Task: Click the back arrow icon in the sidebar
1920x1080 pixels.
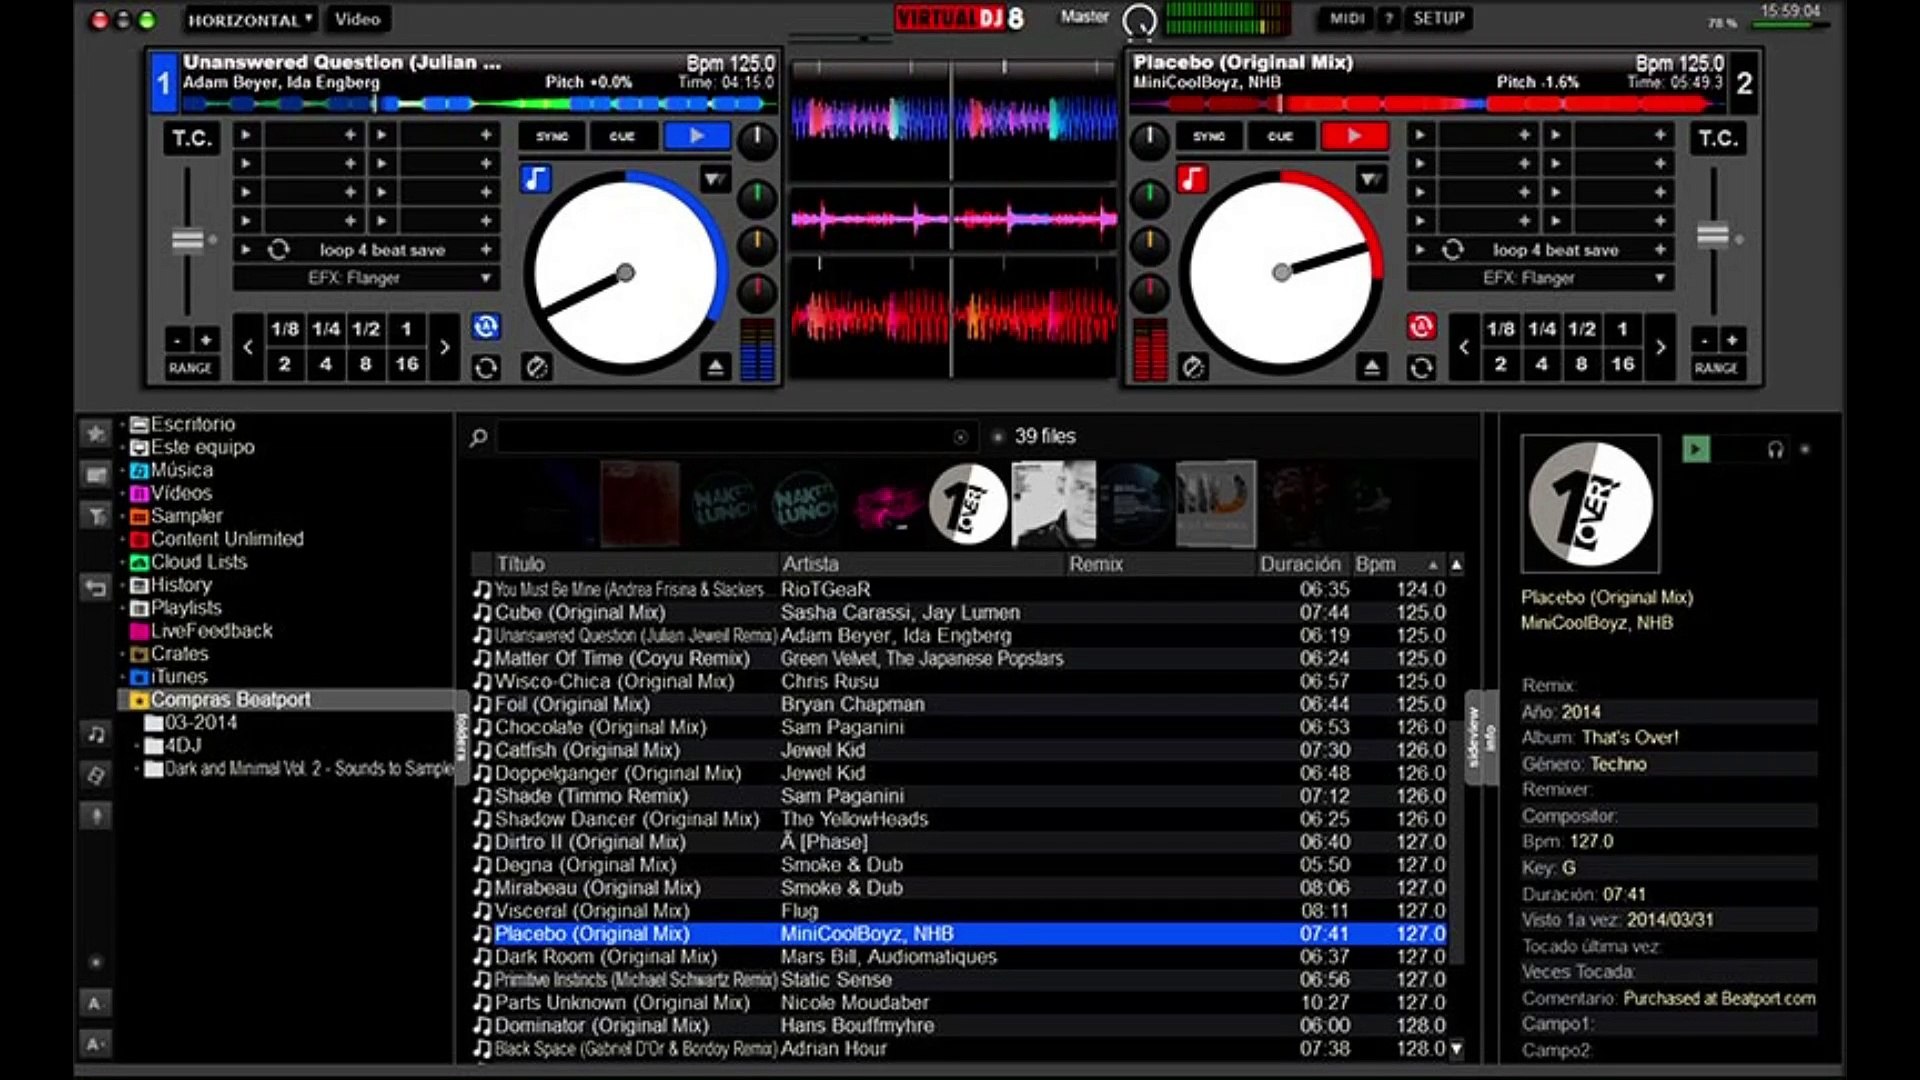Action: (x=95, y=588)
